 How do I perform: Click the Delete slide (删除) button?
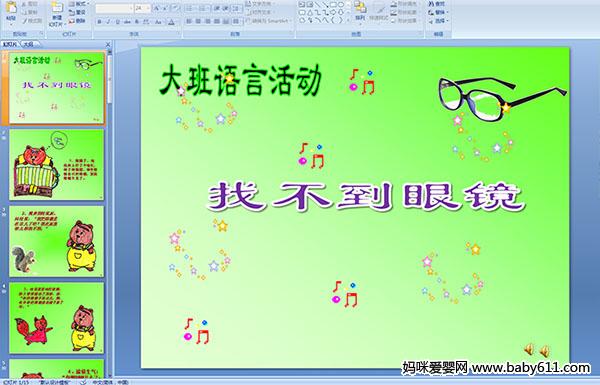tap(78, 21)
